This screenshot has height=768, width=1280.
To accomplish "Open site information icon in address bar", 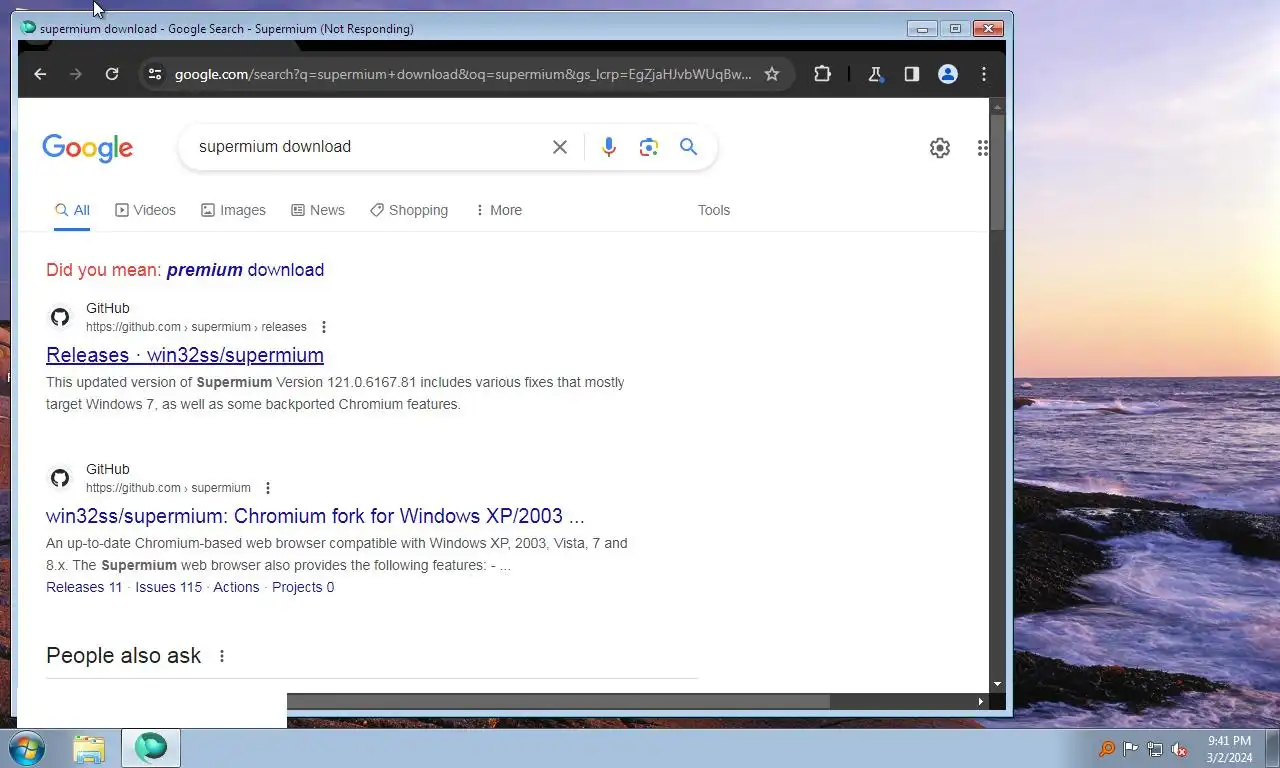I will click(154, 74).
